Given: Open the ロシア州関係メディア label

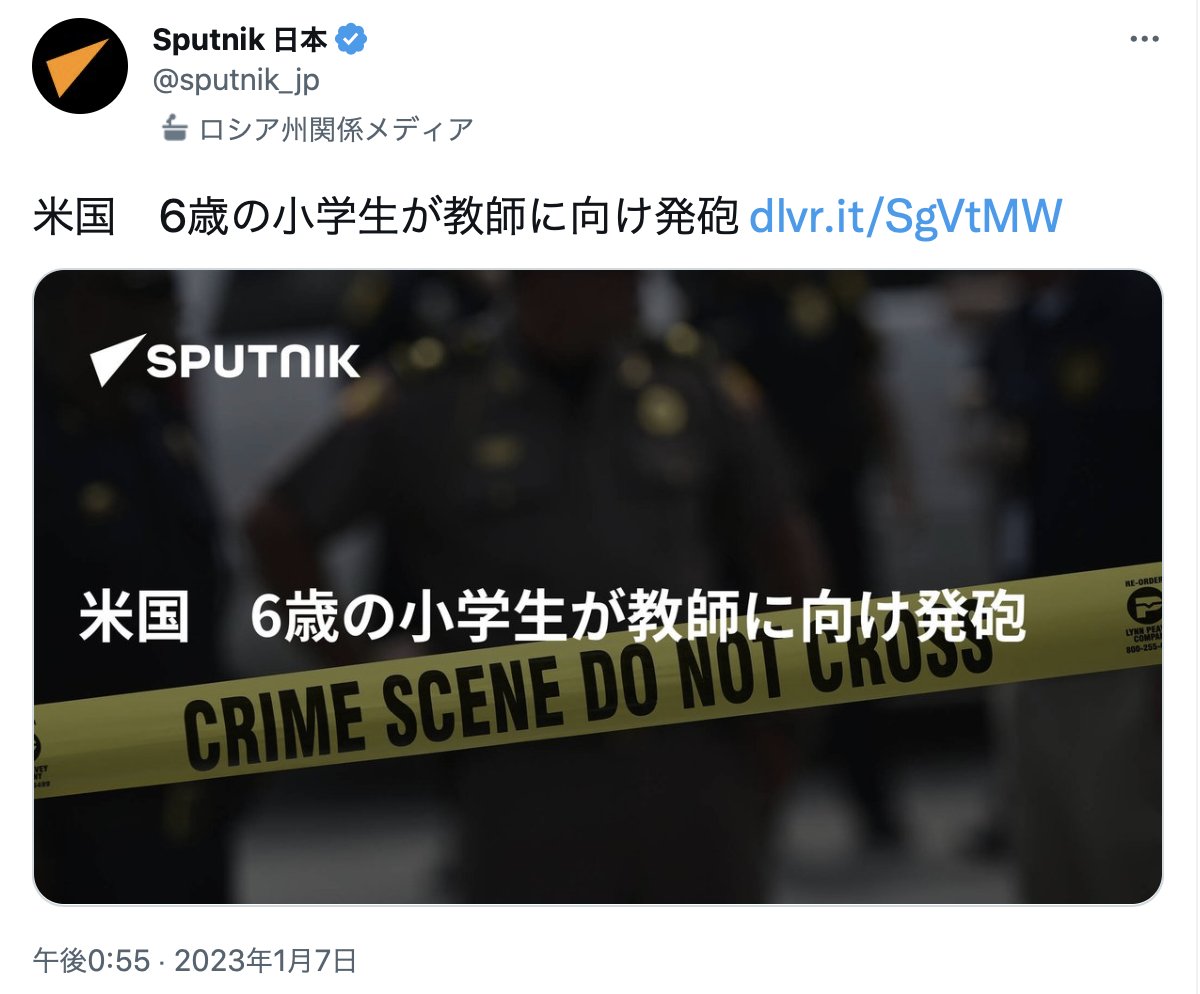Looking at the screenshot, I should 336,129.
